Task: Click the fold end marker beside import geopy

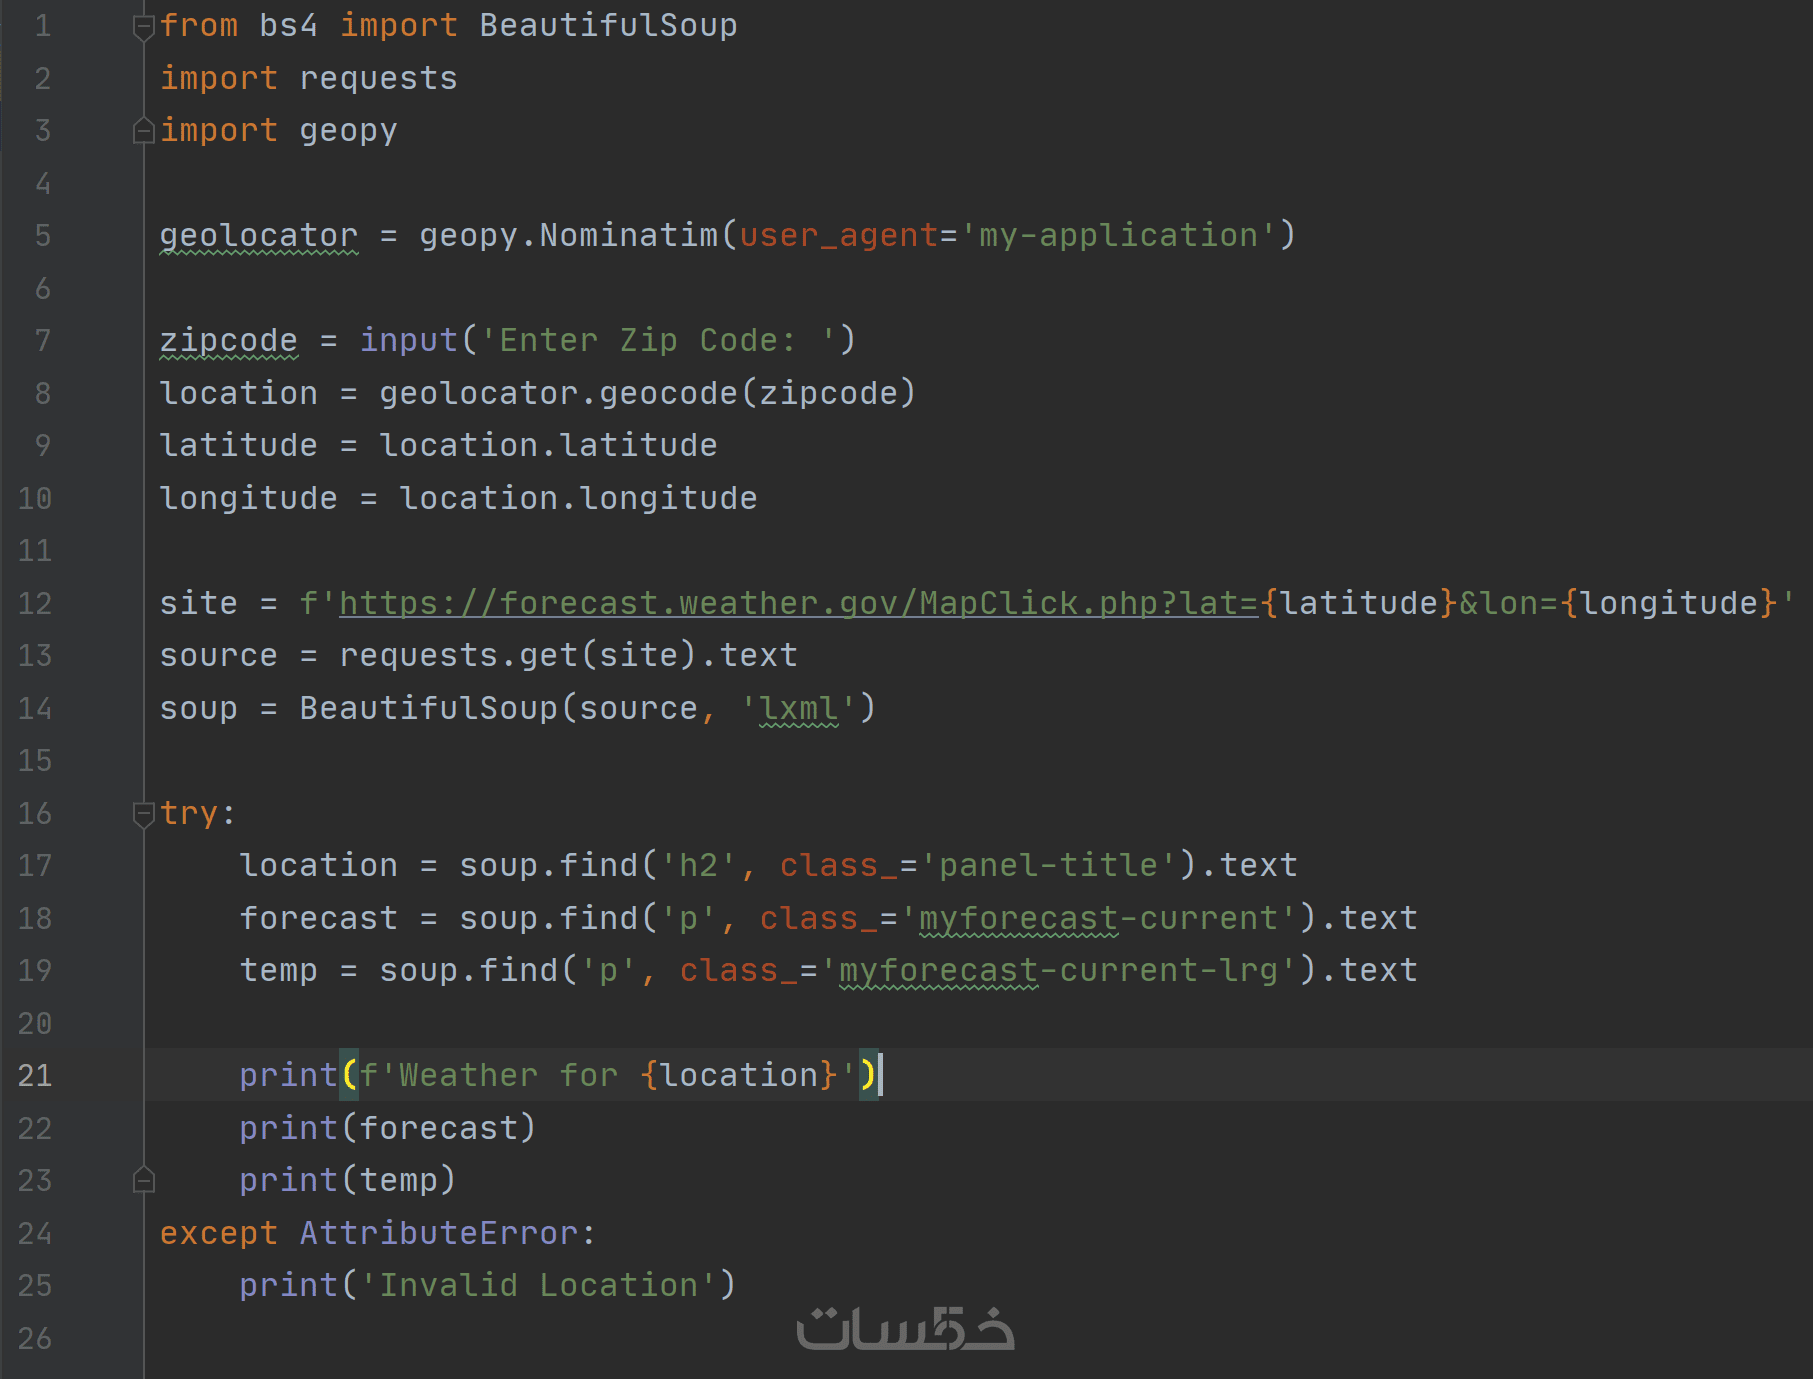Action: point(144,131)
